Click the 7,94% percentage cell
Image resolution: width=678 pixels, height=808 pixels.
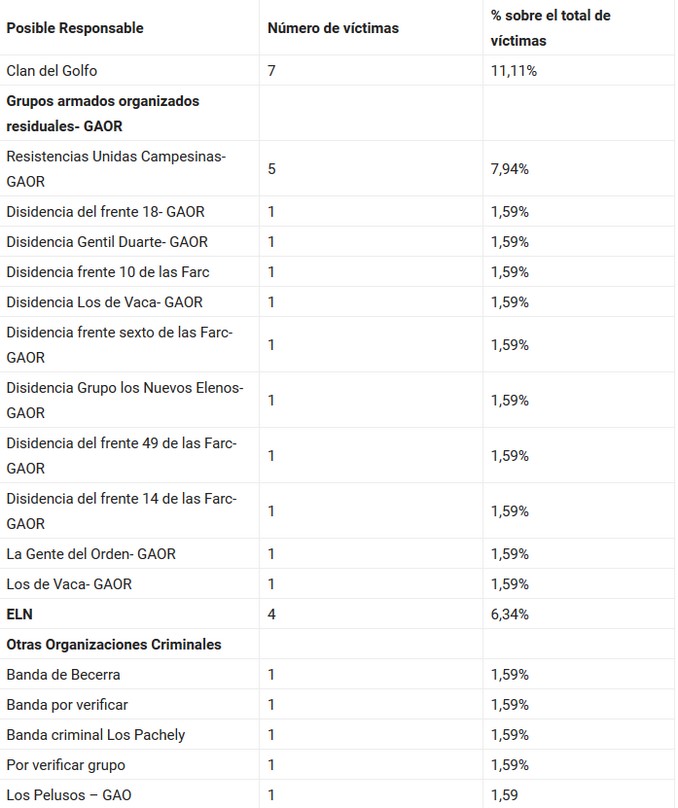510,169
